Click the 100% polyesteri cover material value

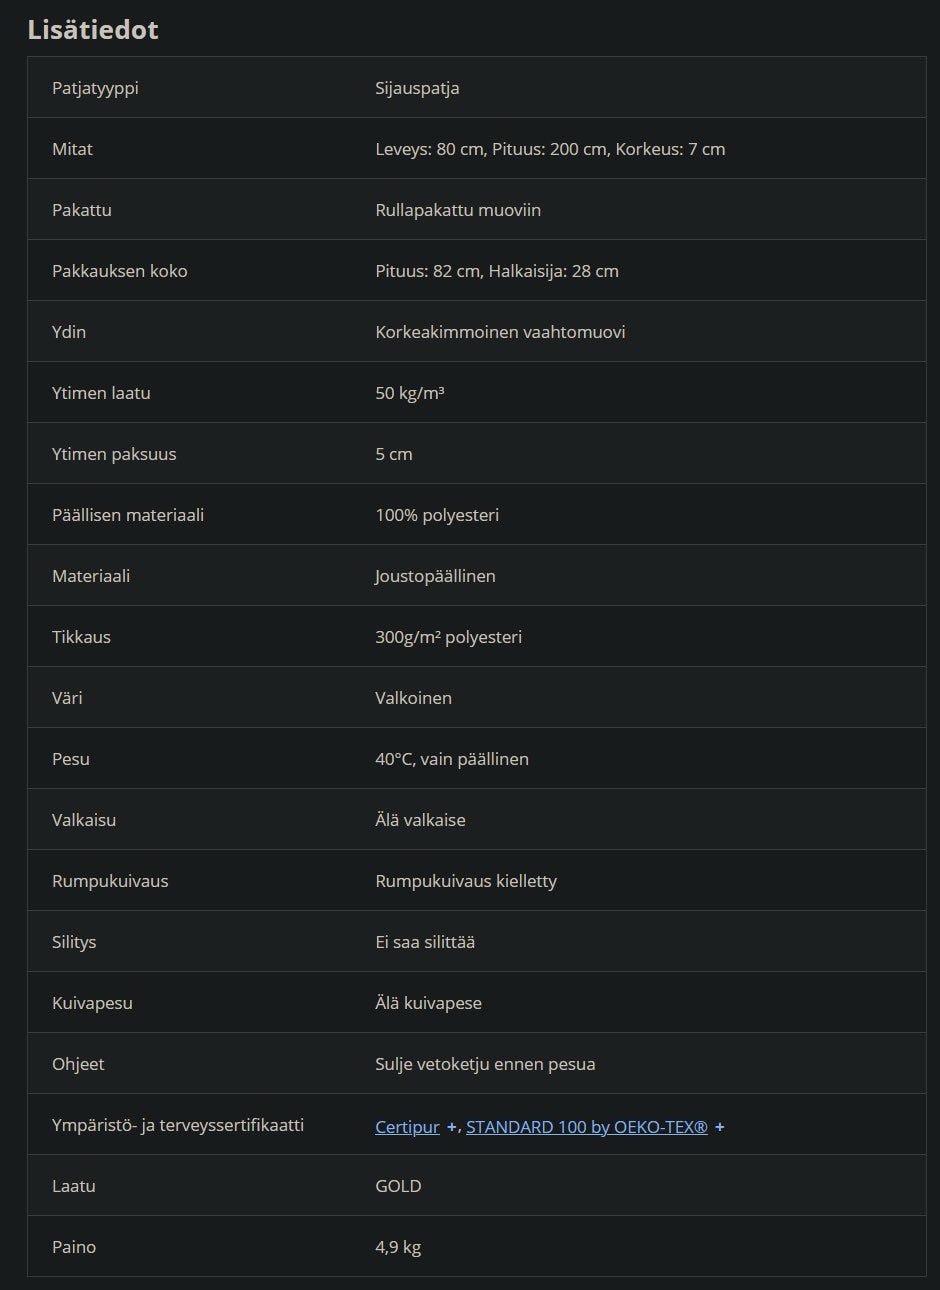pos(437,515)
